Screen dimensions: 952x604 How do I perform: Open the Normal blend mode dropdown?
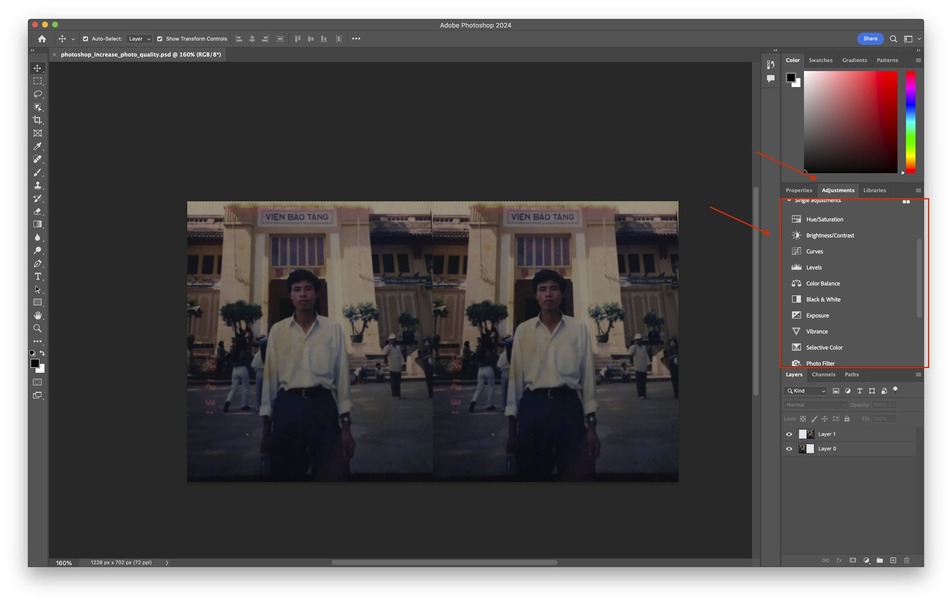815,405
